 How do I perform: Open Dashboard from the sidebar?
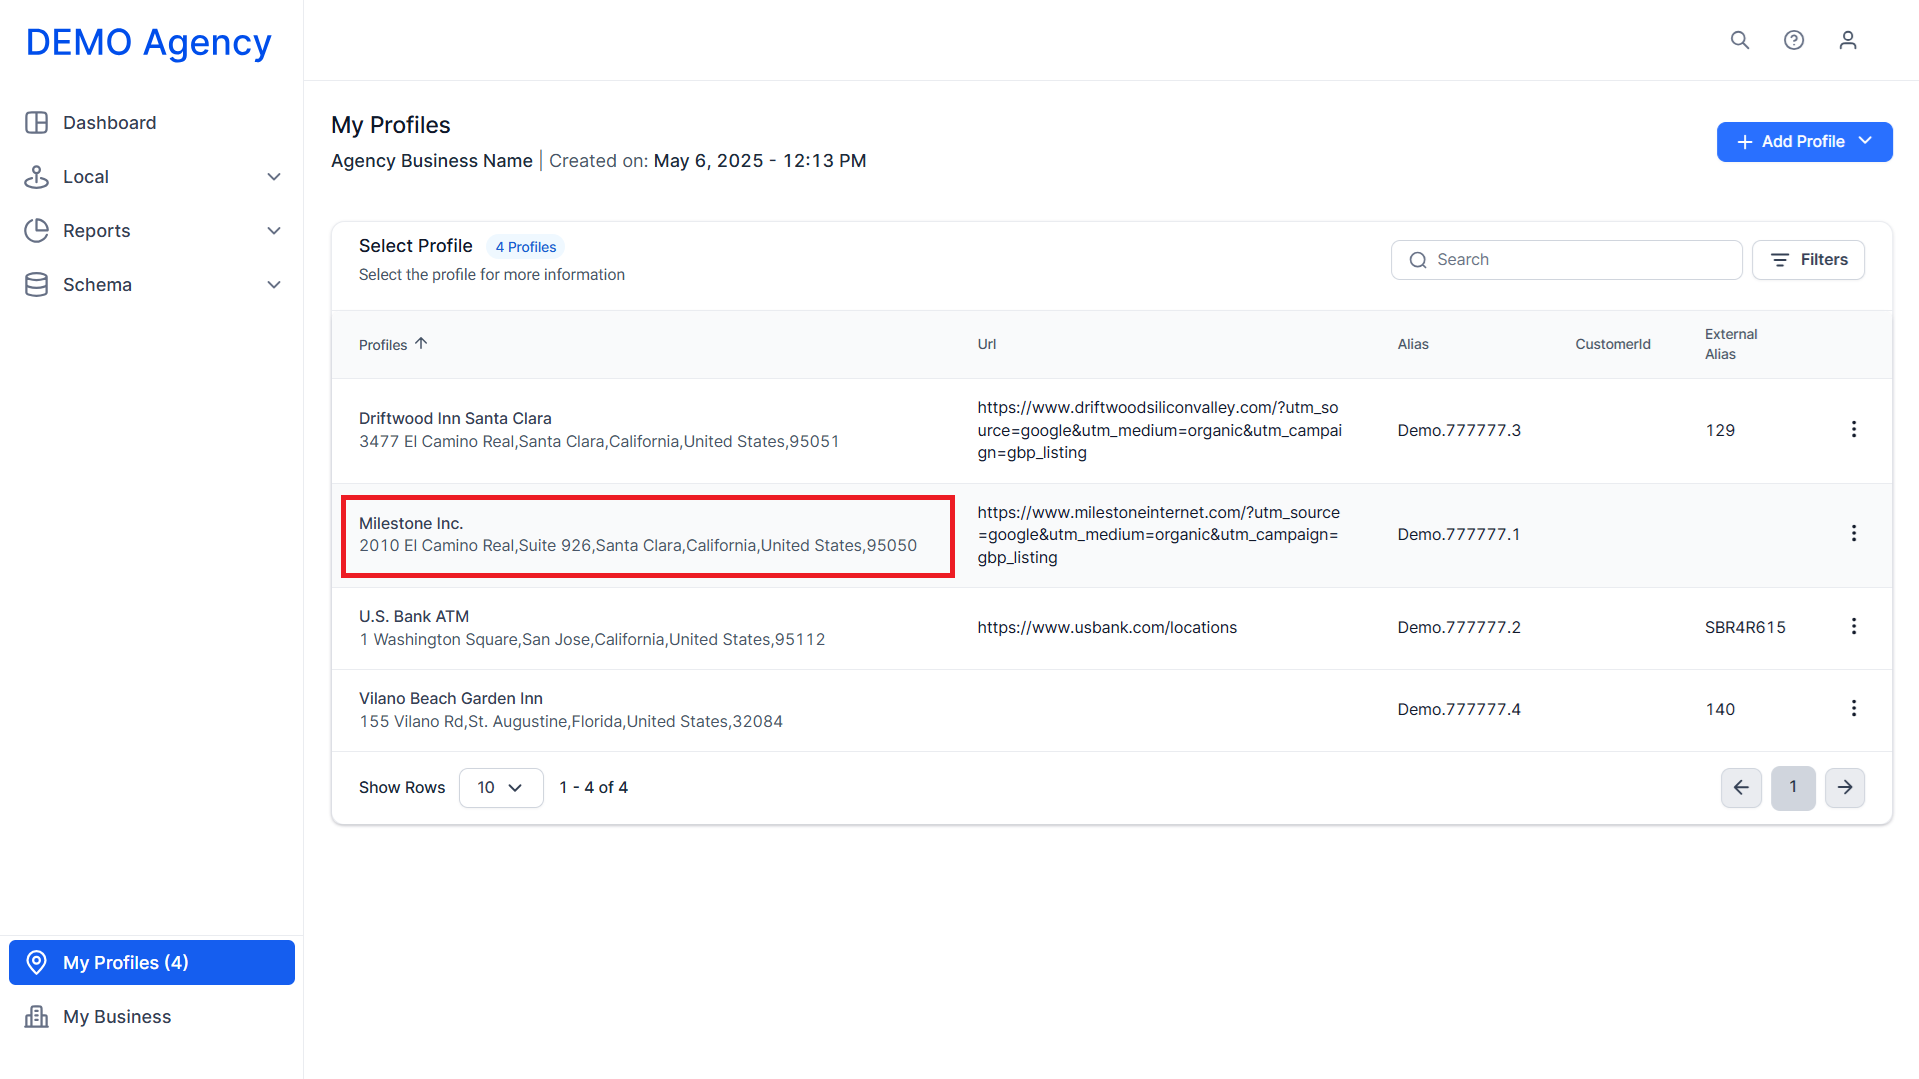tap(152, 123)
